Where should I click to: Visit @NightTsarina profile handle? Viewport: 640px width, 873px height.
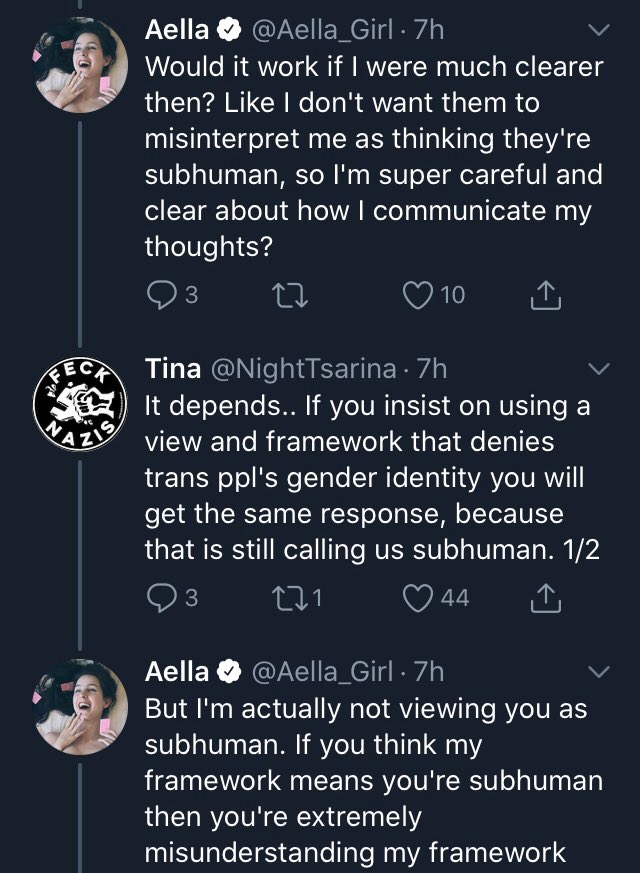click(303, 369)
